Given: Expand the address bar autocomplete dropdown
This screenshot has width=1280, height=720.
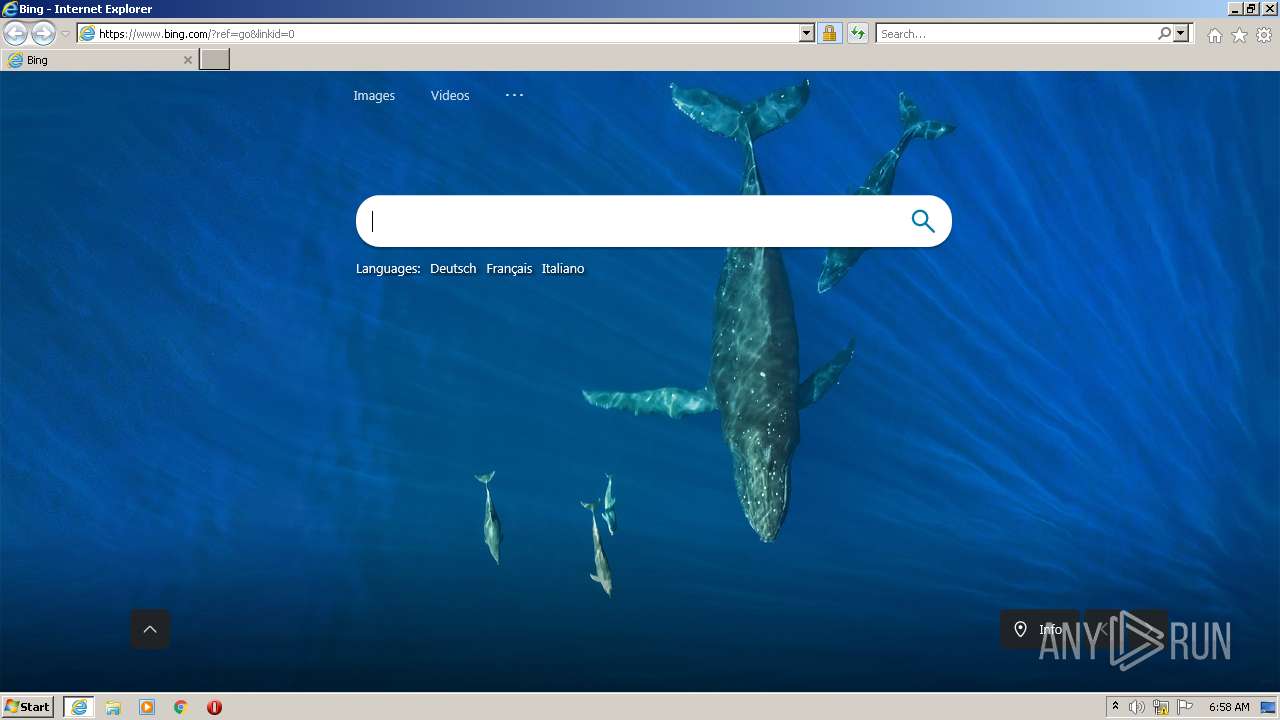Looking at the screenshot, I should (x=807, y=34).
